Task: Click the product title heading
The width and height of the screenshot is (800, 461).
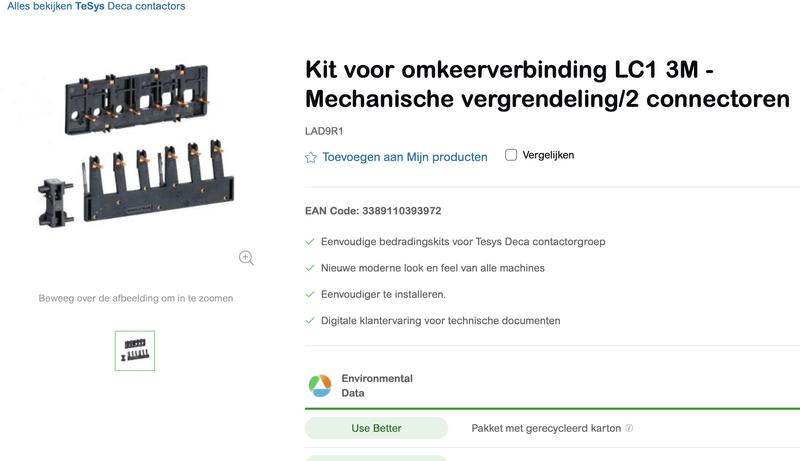Action: click(x=547, y=86)
